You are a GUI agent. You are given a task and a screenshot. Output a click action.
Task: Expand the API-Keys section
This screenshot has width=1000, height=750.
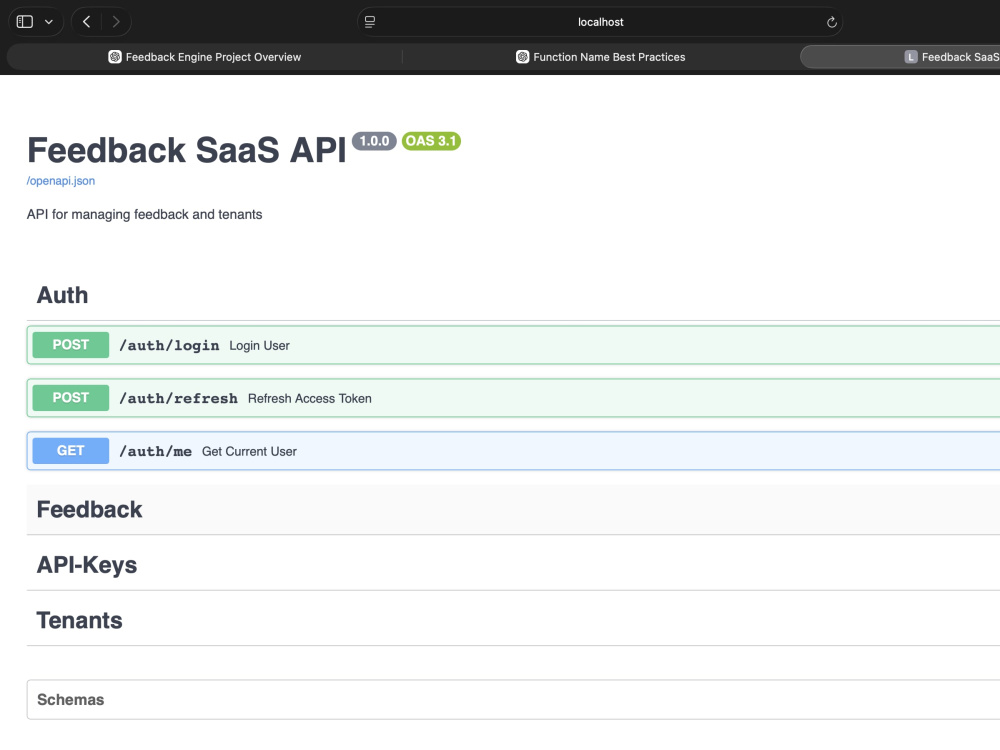pos(513,564)
